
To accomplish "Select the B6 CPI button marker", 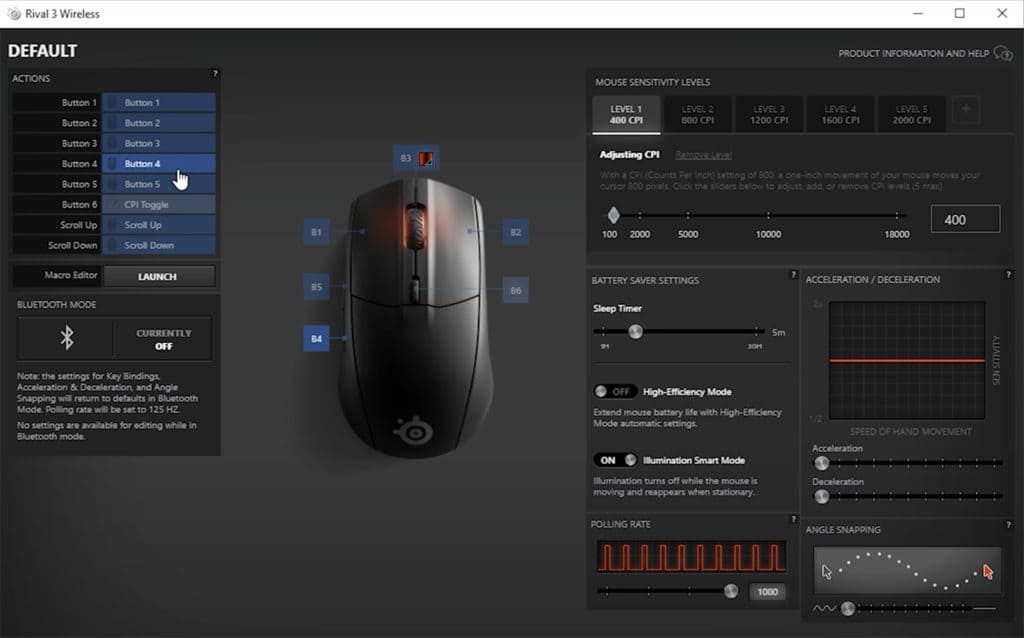I will pos(515,291).
